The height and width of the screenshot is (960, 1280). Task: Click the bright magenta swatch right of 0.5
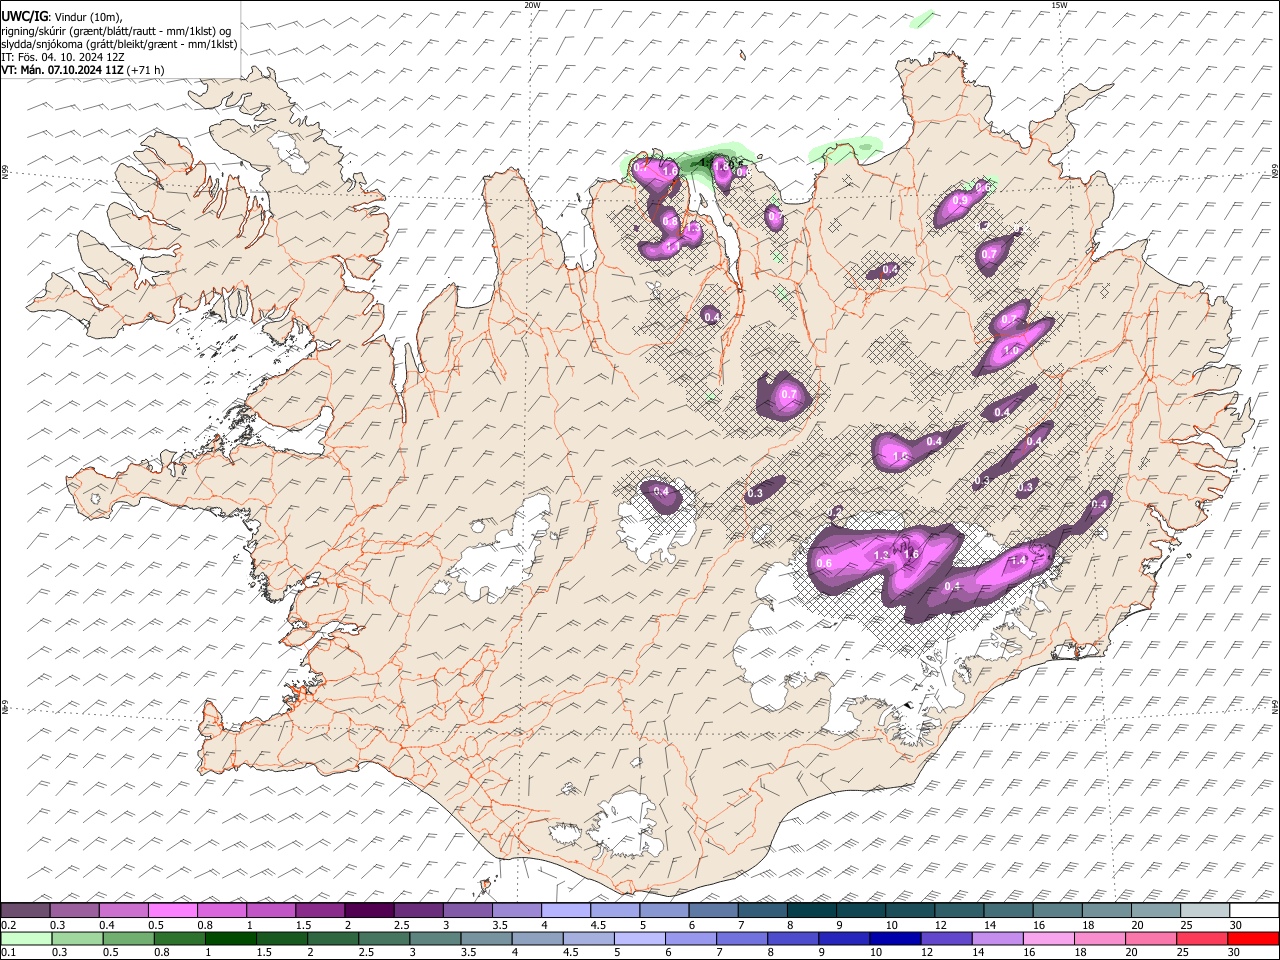172,911
